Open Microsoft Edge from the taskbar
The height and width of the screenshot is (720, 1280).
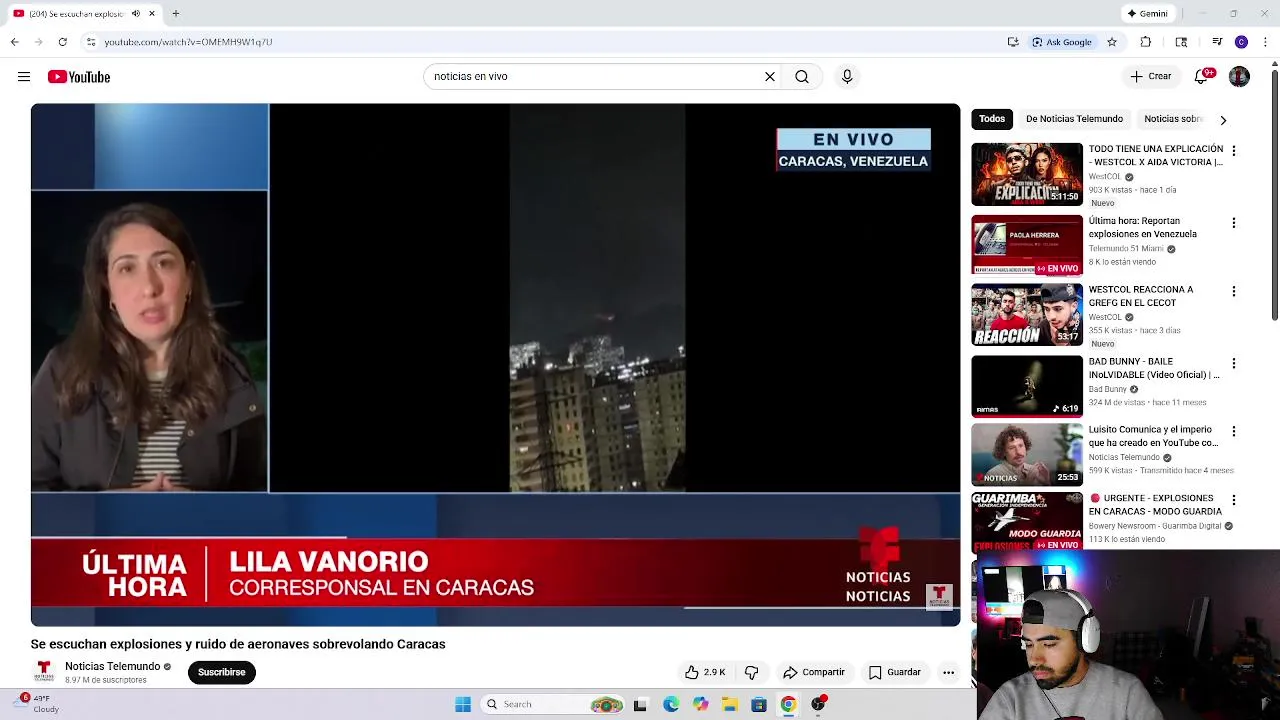point(671,705)
